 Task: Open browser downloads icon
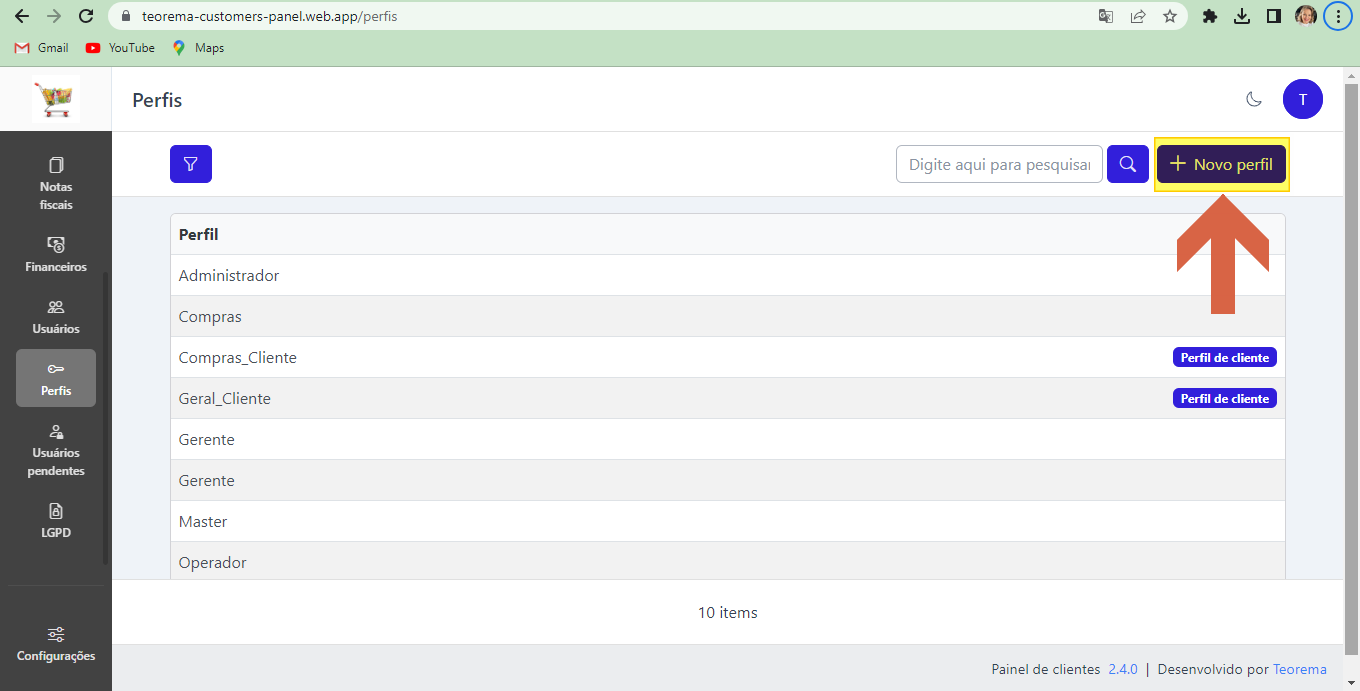(1242, 16)
